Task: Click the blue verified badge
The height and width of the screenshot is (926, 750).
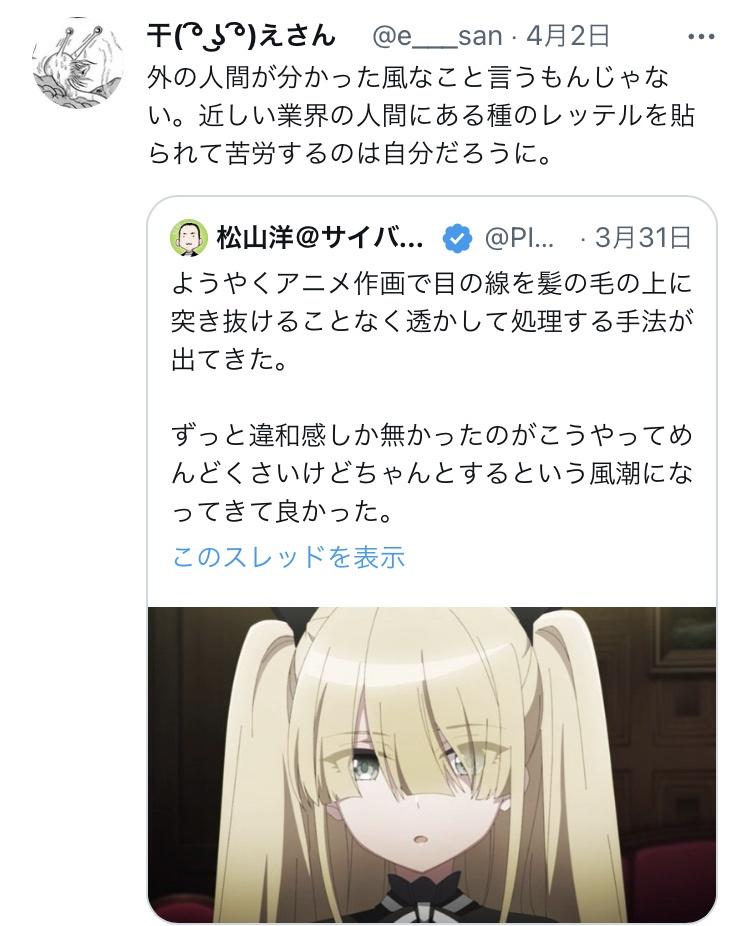Action: 458,239
